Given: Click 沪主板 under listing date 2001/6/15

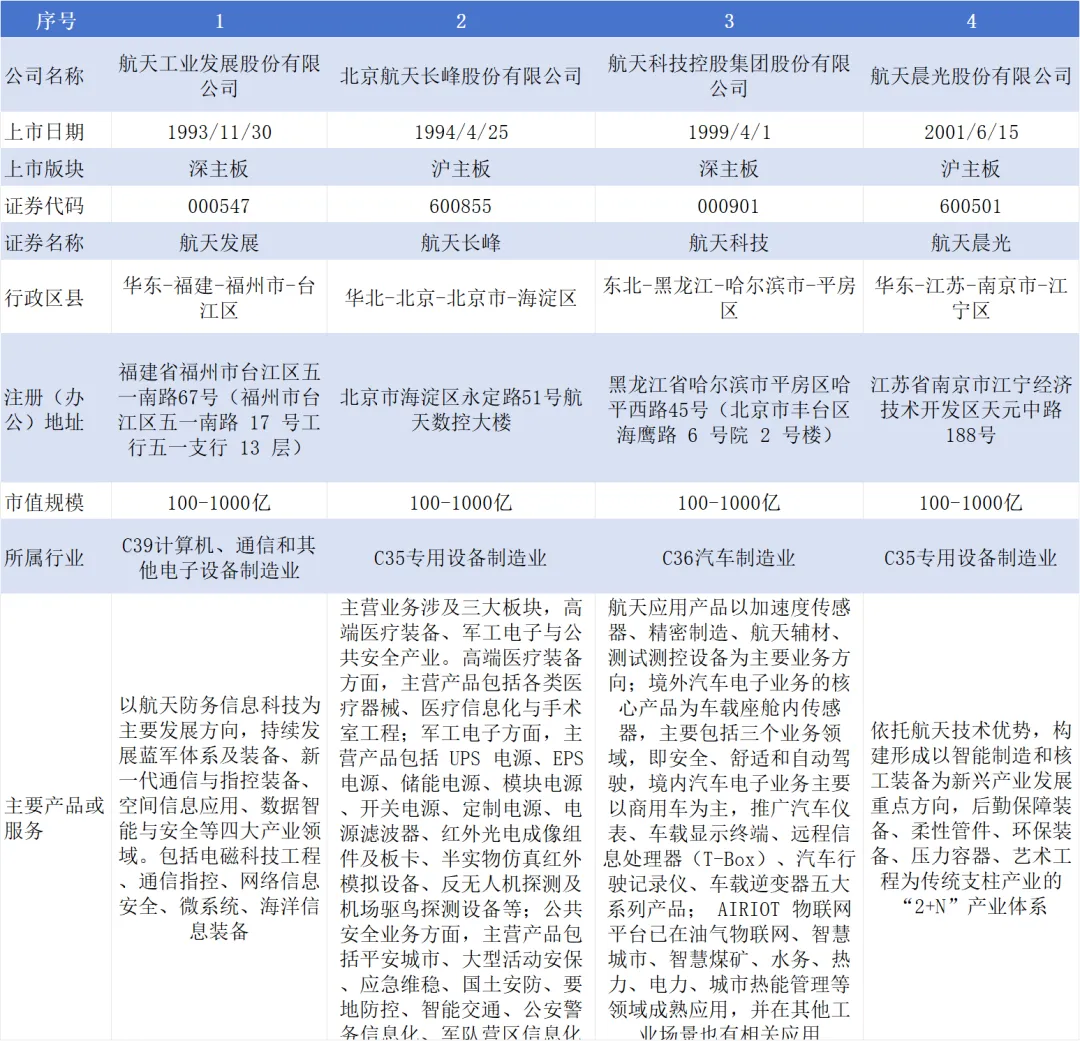Looking at the screenshot, I should coord(971,169).
